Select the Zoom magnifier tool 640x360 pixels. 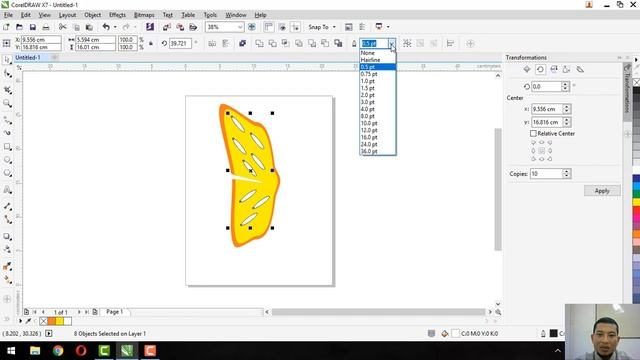click(7, 103)
